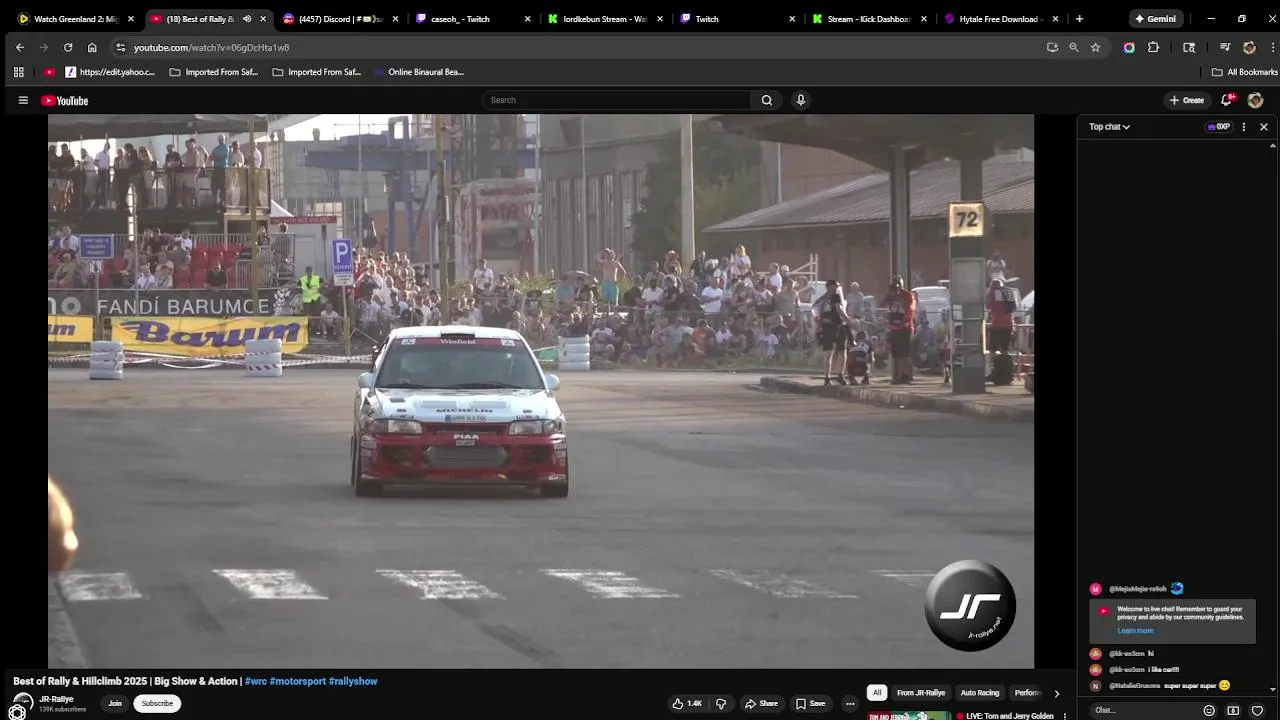
Task: Open the YouTube account avatar menu
Action: click(1255, 100)
